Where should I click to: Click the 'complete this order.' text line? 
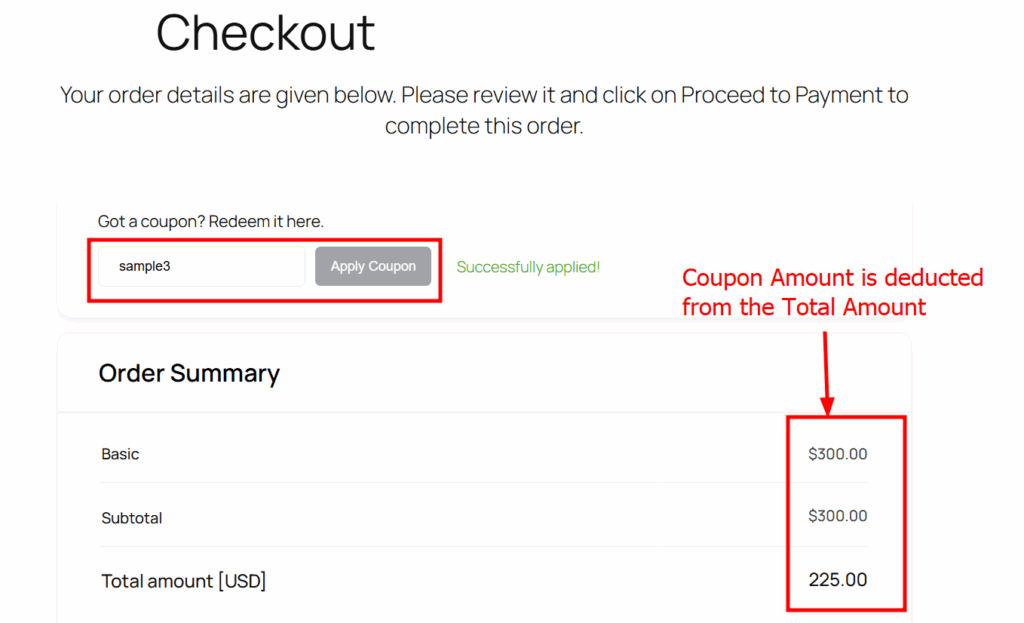point(483,127)
